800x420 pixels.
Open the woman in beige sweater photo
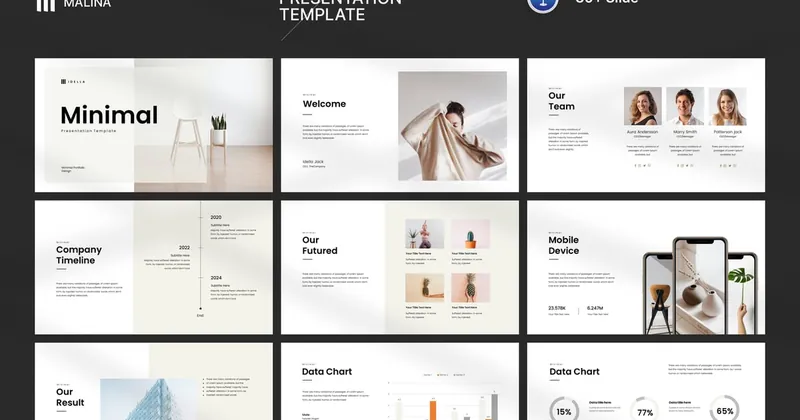coord(453,126)
